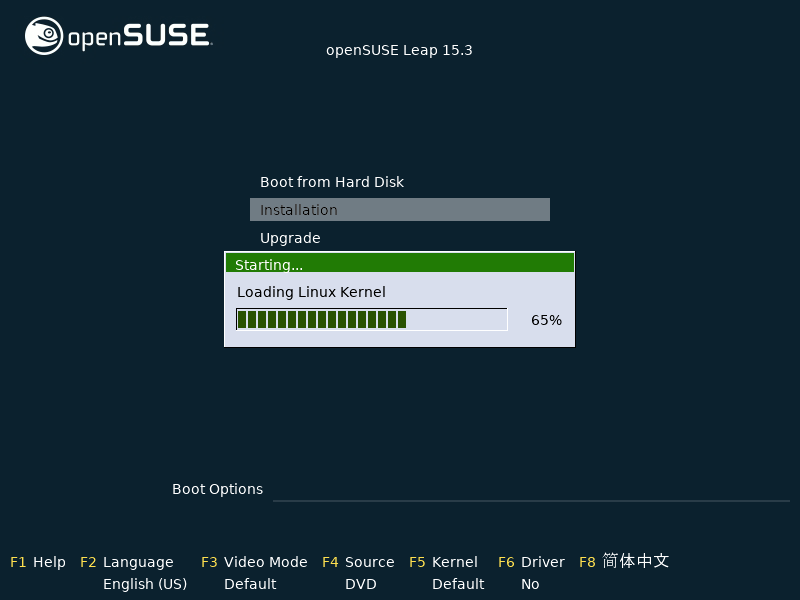Click the Kernel Default value

click(458, 584)
